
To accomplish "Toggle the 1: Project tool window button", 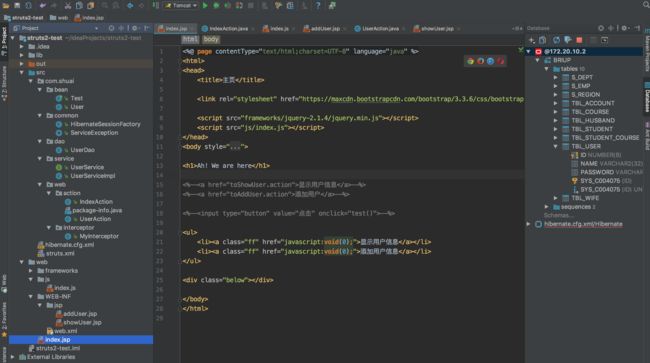I will click(x=4, y=41).
